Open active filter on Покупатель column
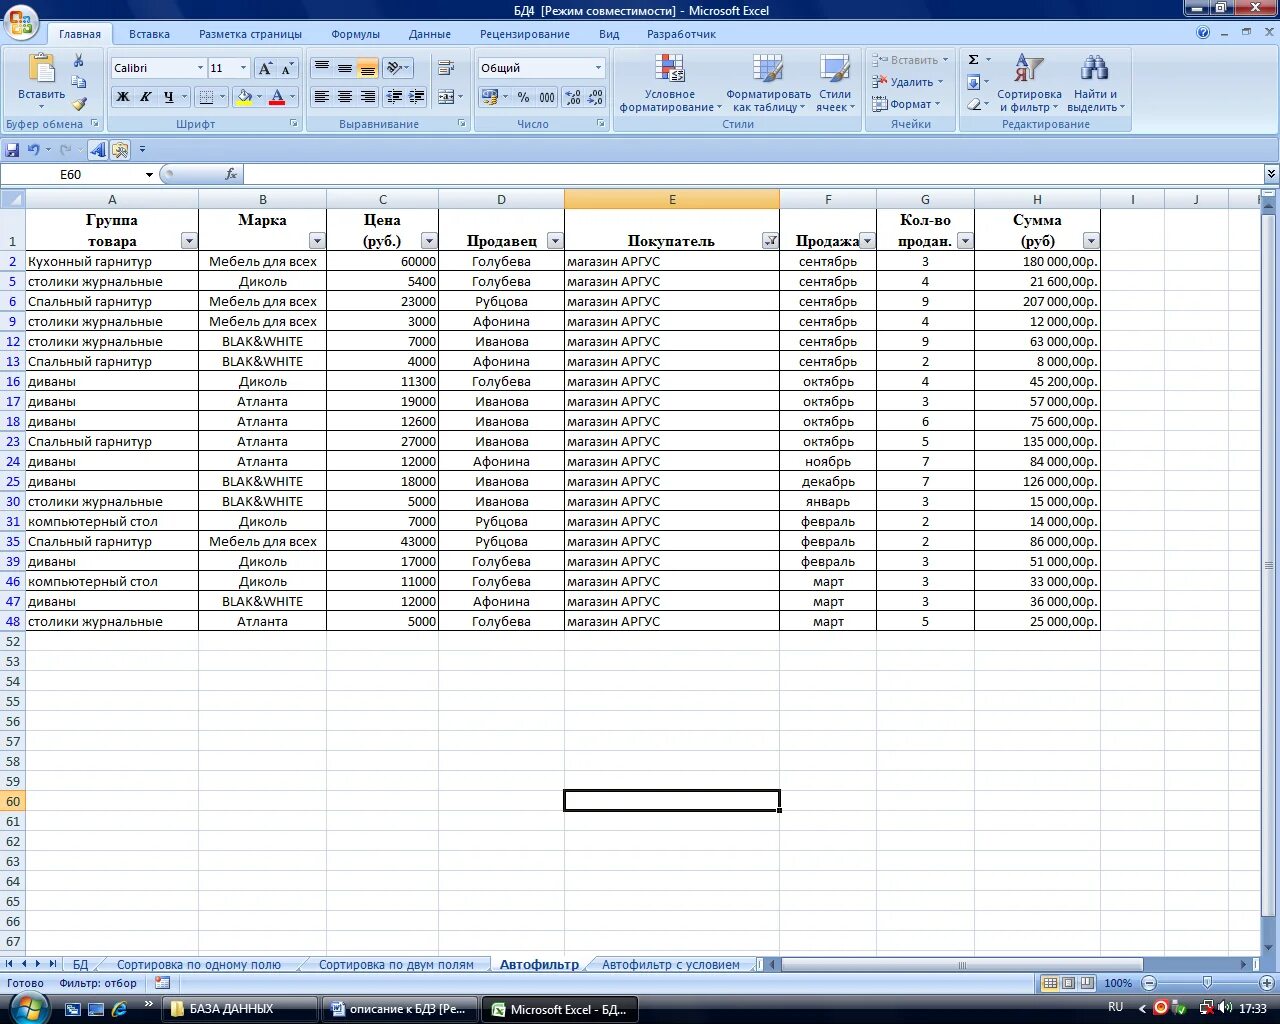1280x1024 pixels. coord(770,241)
